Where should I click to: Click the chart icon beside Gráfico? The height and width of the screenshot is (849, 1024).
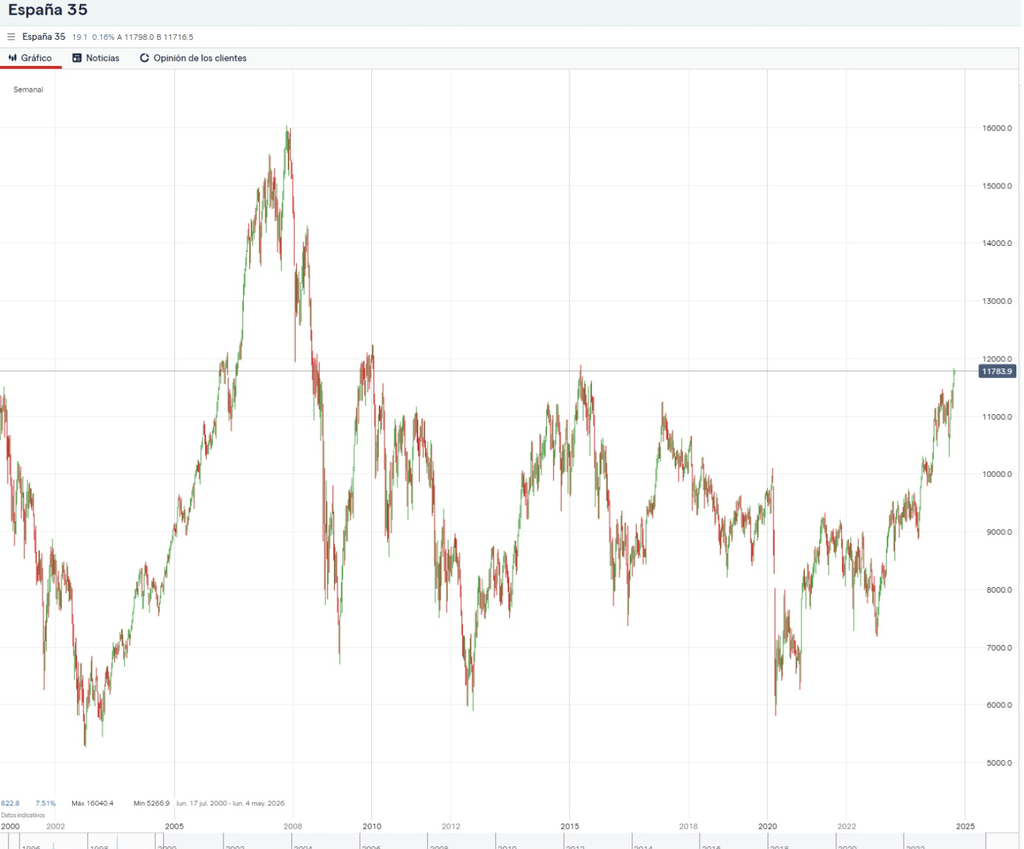14,58
